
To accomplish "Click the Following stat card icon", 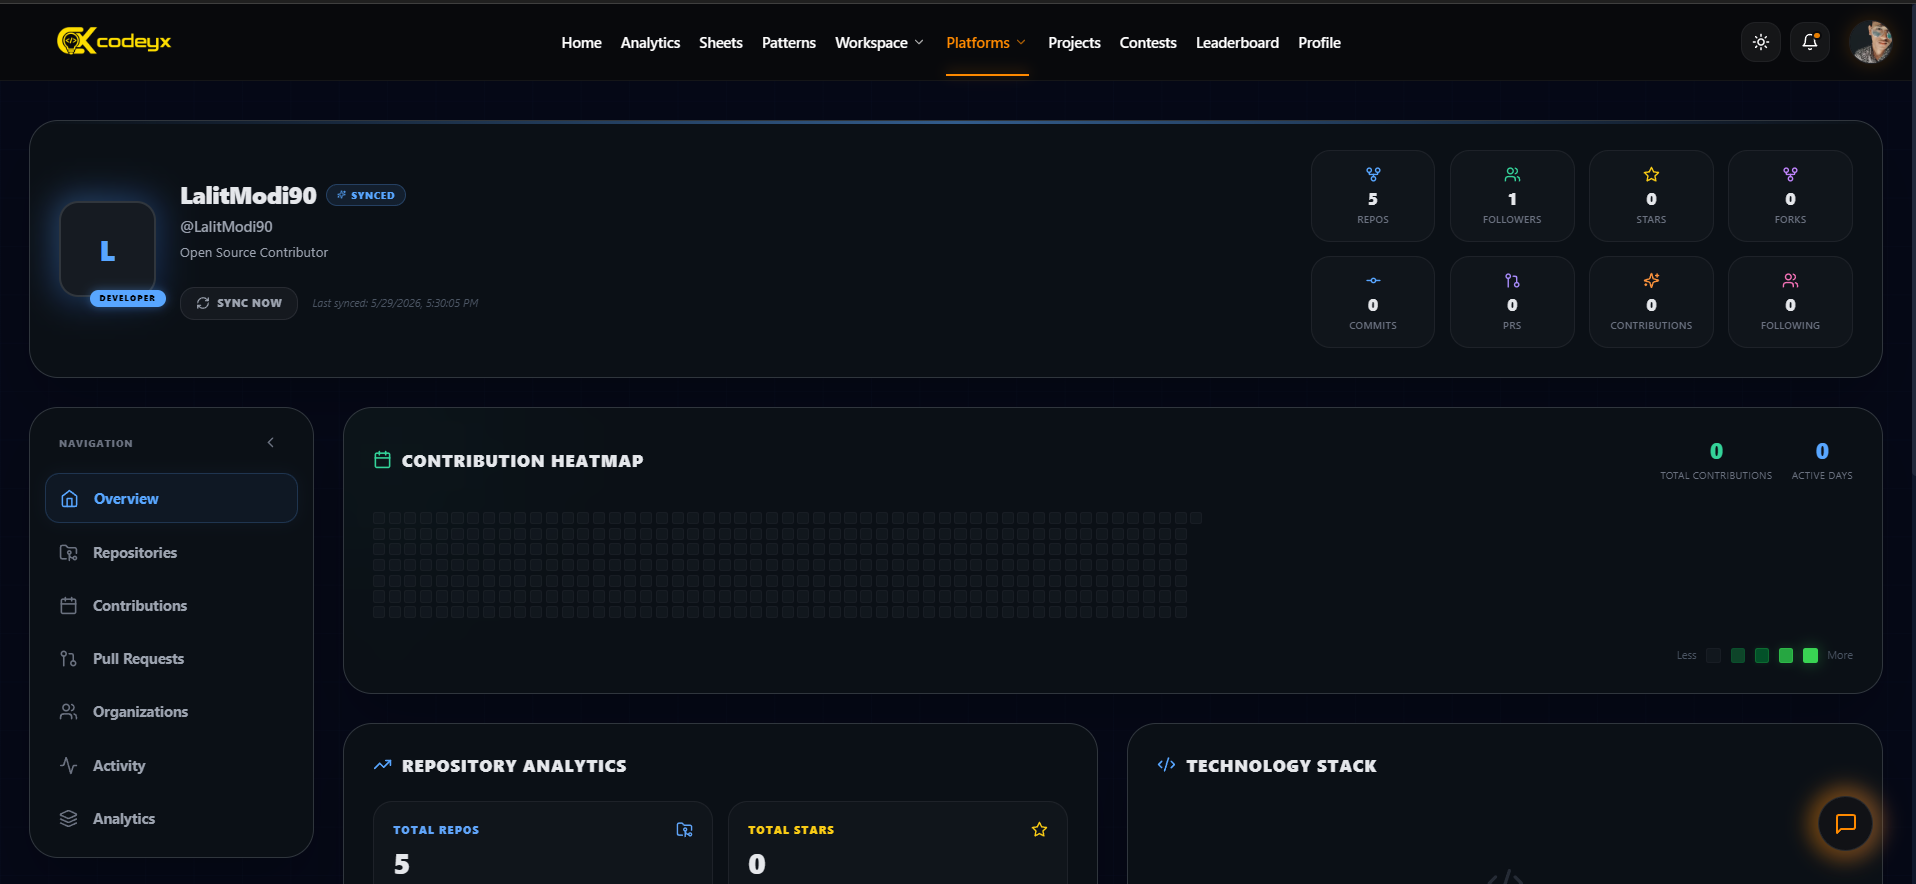I will click(x=1790, y=280).
